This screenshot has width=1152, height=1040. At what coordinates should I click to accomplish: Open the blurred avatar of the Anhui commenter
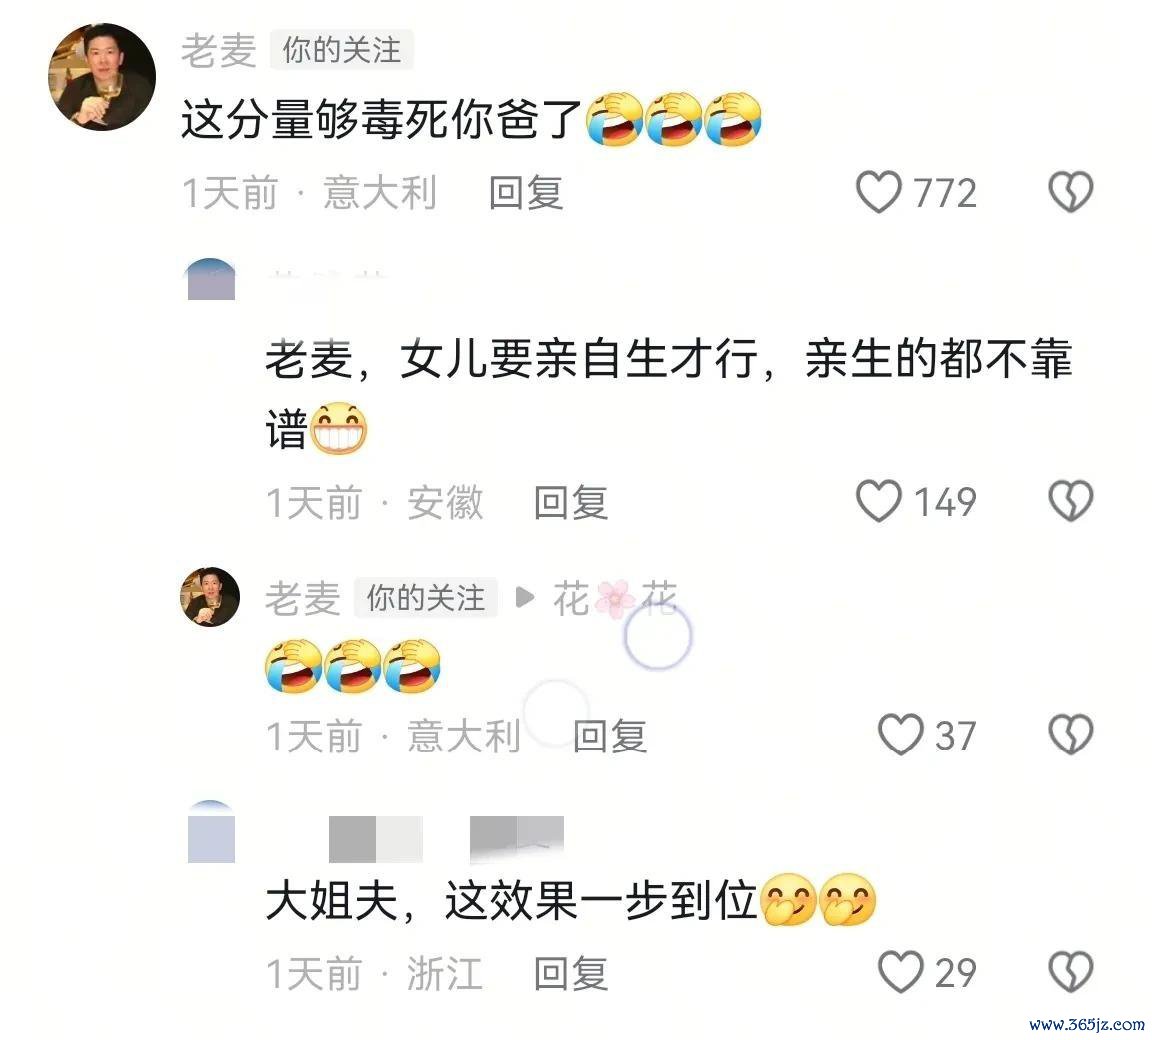(212, 279)
